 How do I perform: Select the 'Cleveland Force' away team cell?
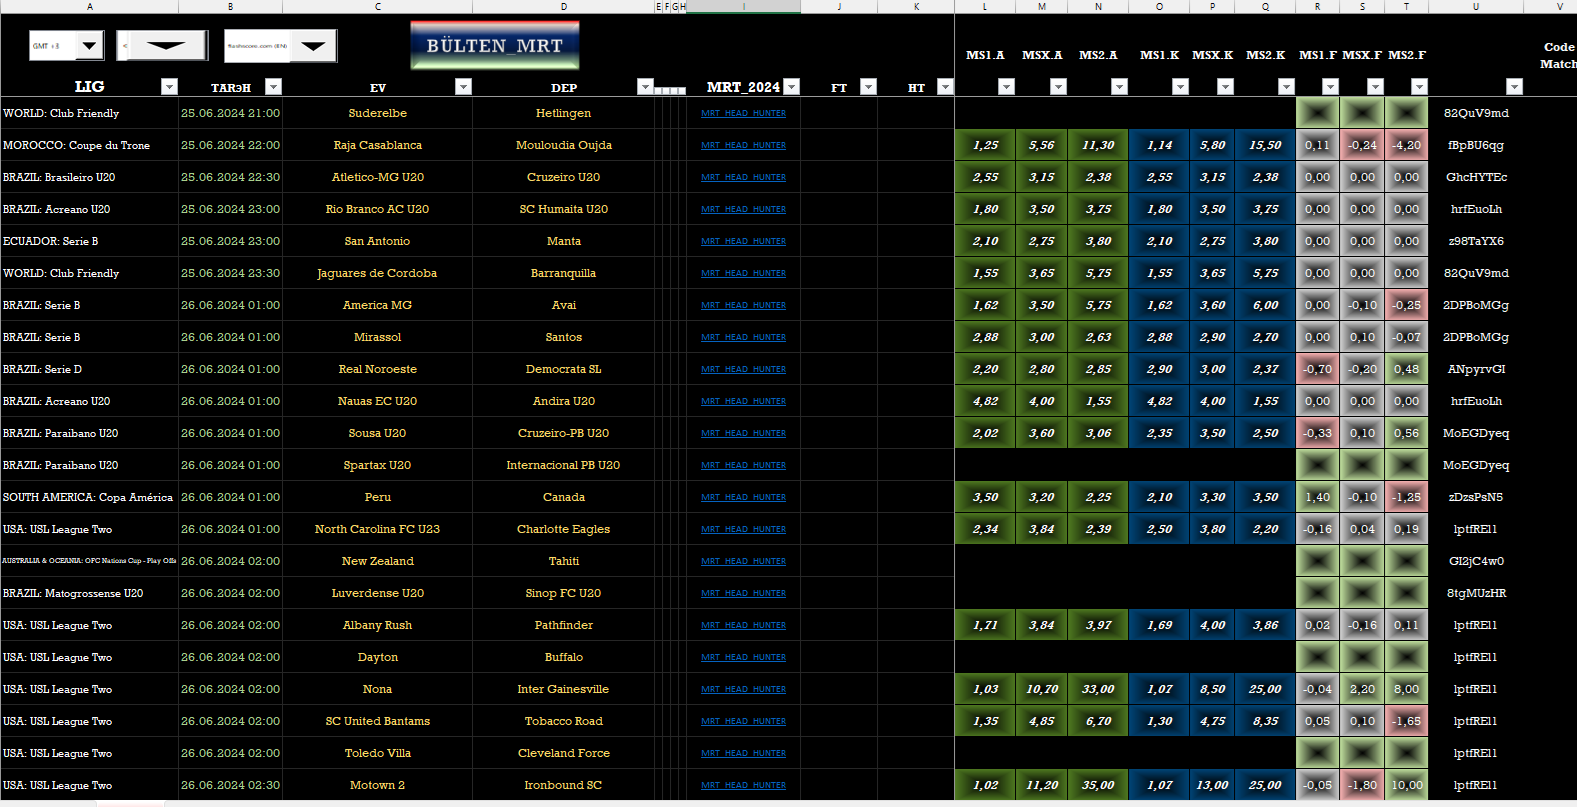[564, 753]
